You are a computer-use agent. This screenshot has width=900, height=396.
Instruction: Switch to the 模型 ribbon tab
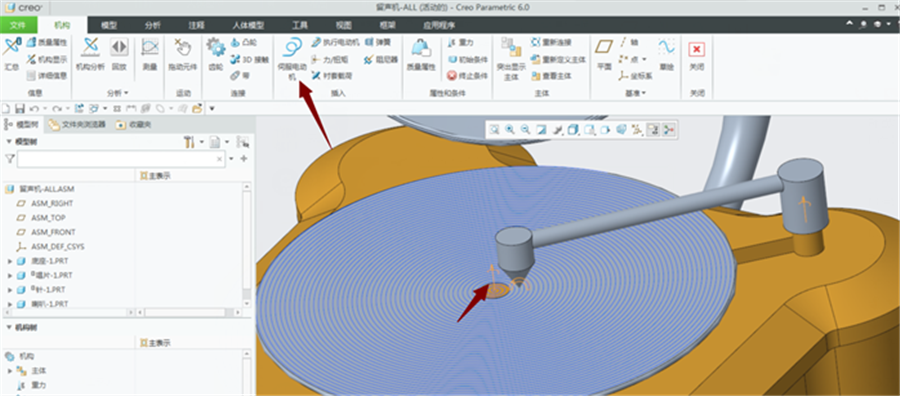click(x=109, y=25)
